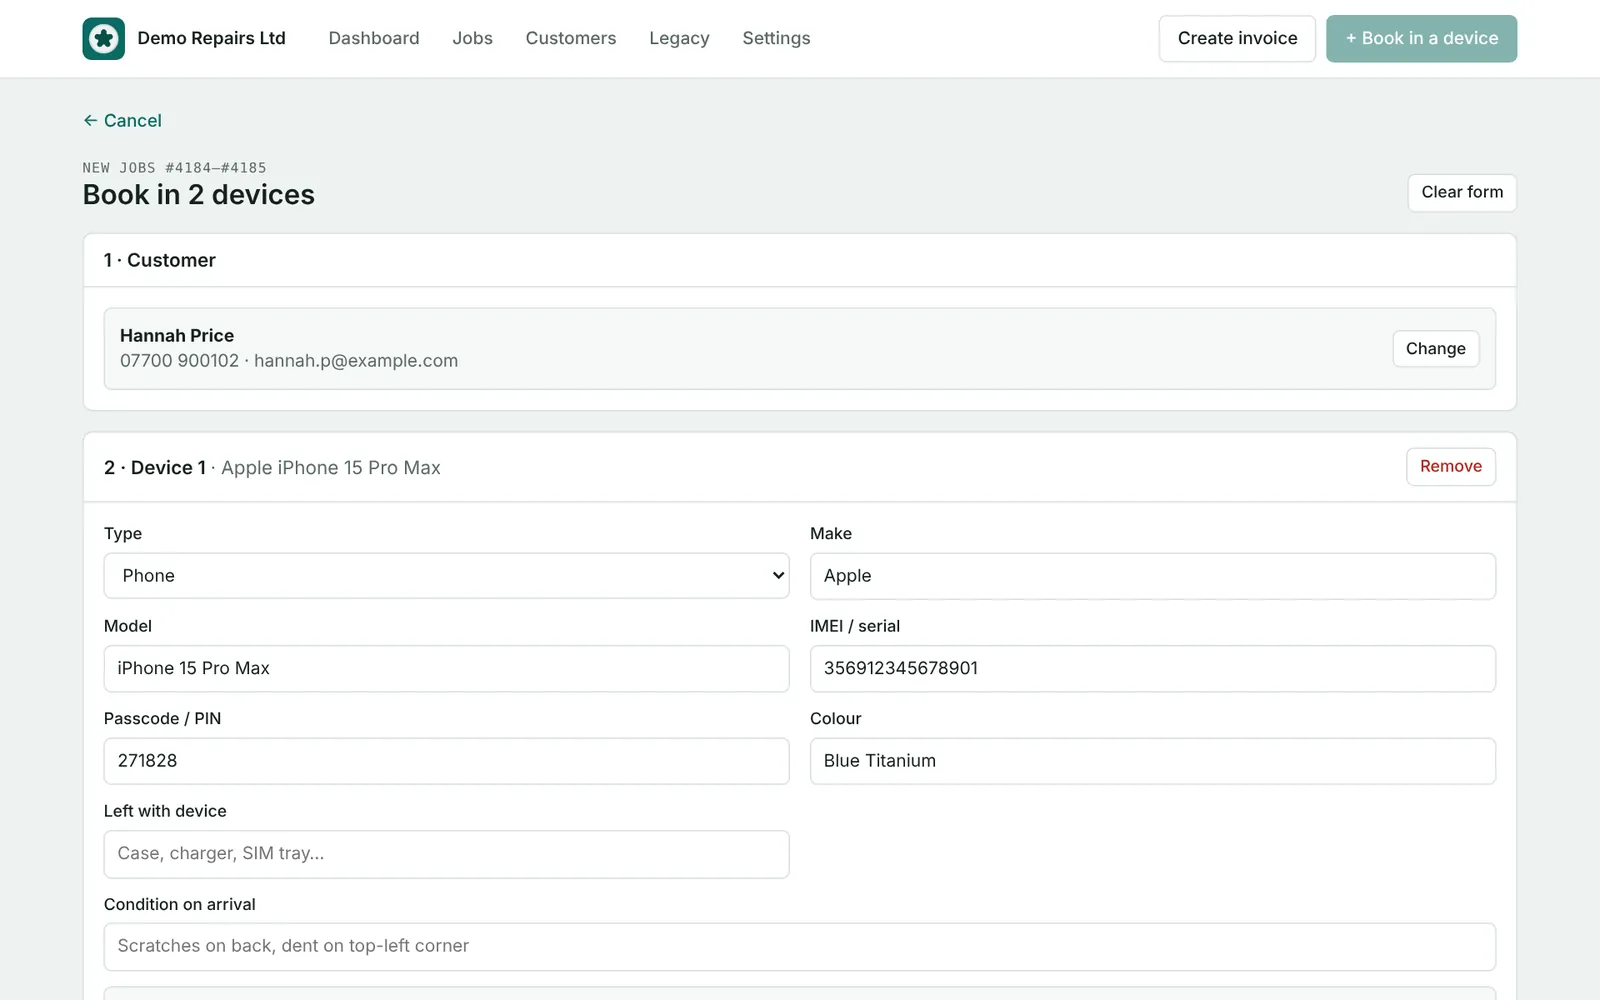Click the Hannah Price customer name
Screen dimensions: 1600x1000
pyautogui.click(x=177, y=335)
